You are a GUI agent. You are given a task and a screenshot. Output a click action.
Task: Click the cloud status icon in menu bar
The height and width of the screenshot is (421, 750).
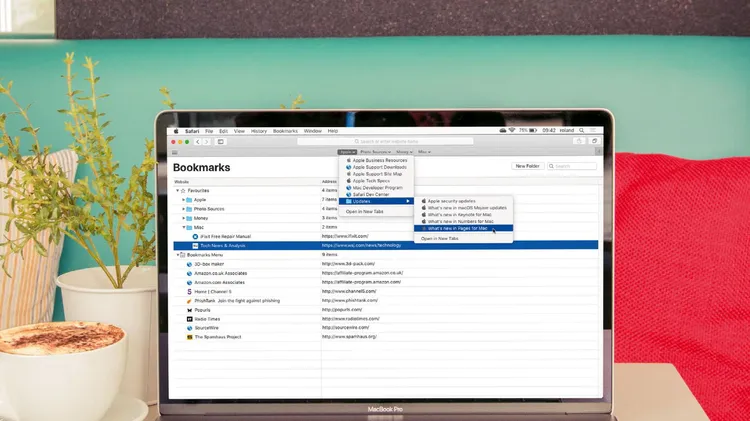click(502, 130)
